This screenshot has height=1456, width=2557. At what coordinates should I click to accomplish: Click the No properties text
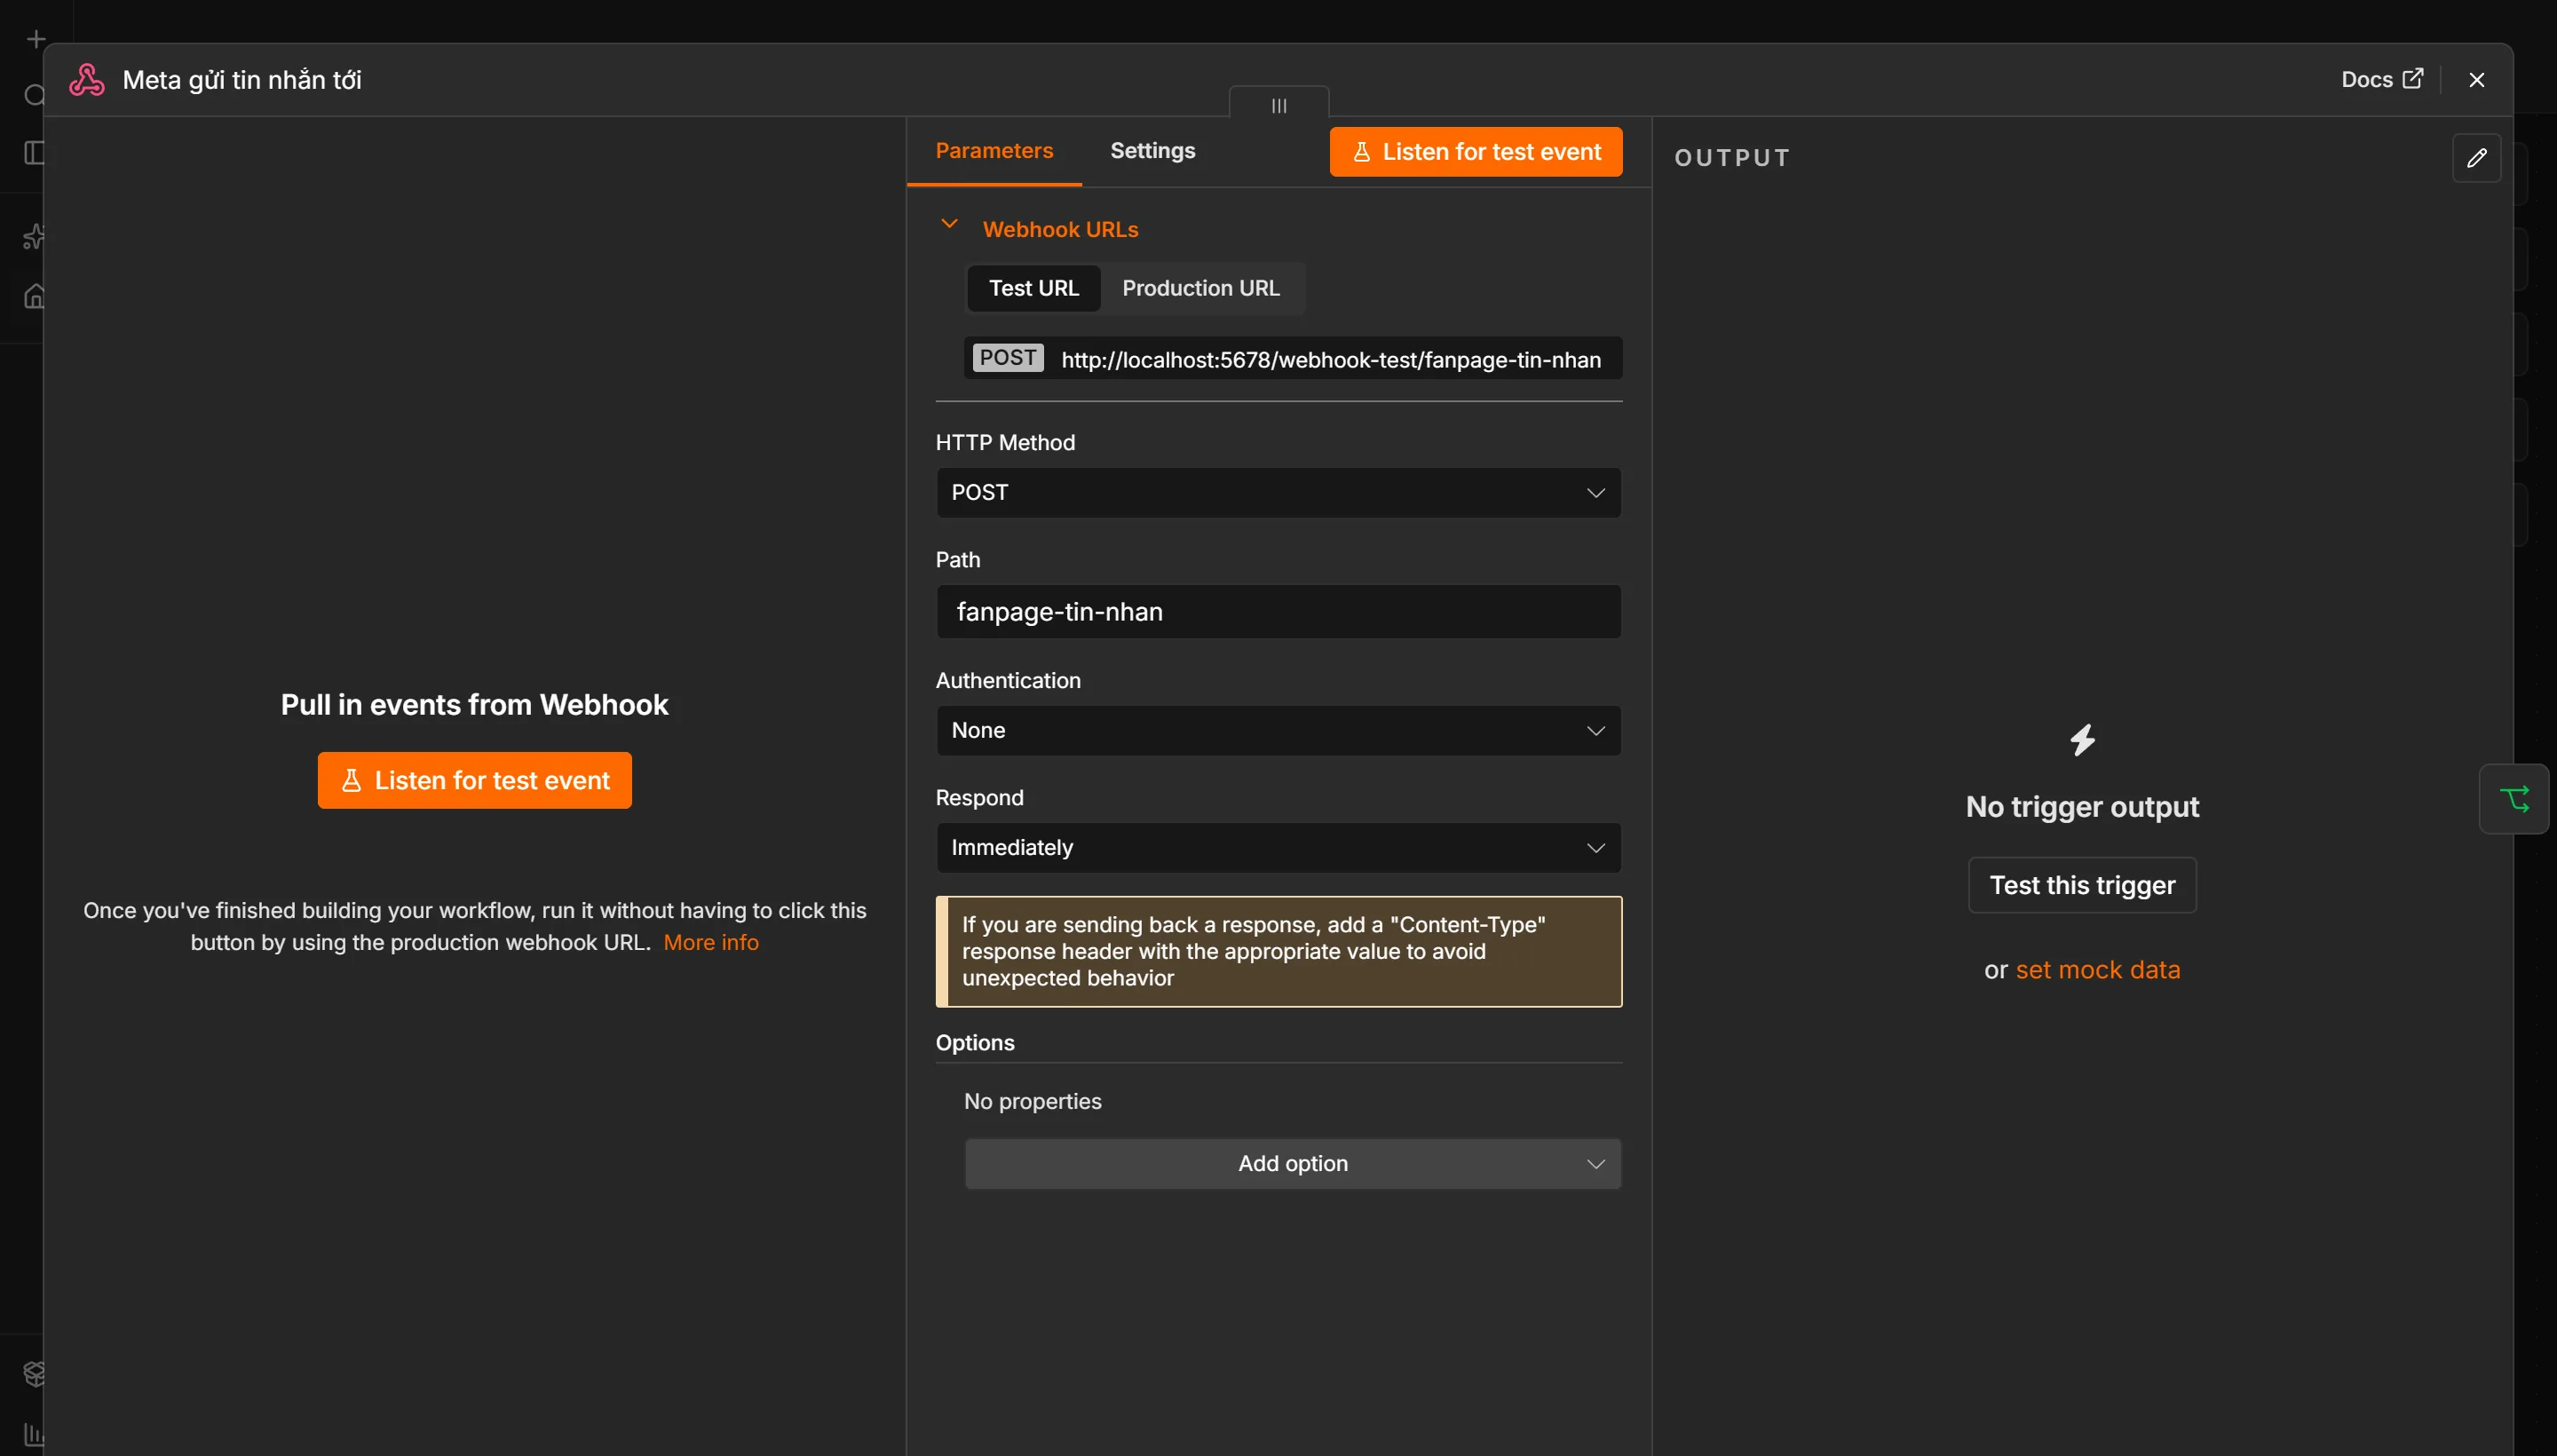click(1032, 1102)
